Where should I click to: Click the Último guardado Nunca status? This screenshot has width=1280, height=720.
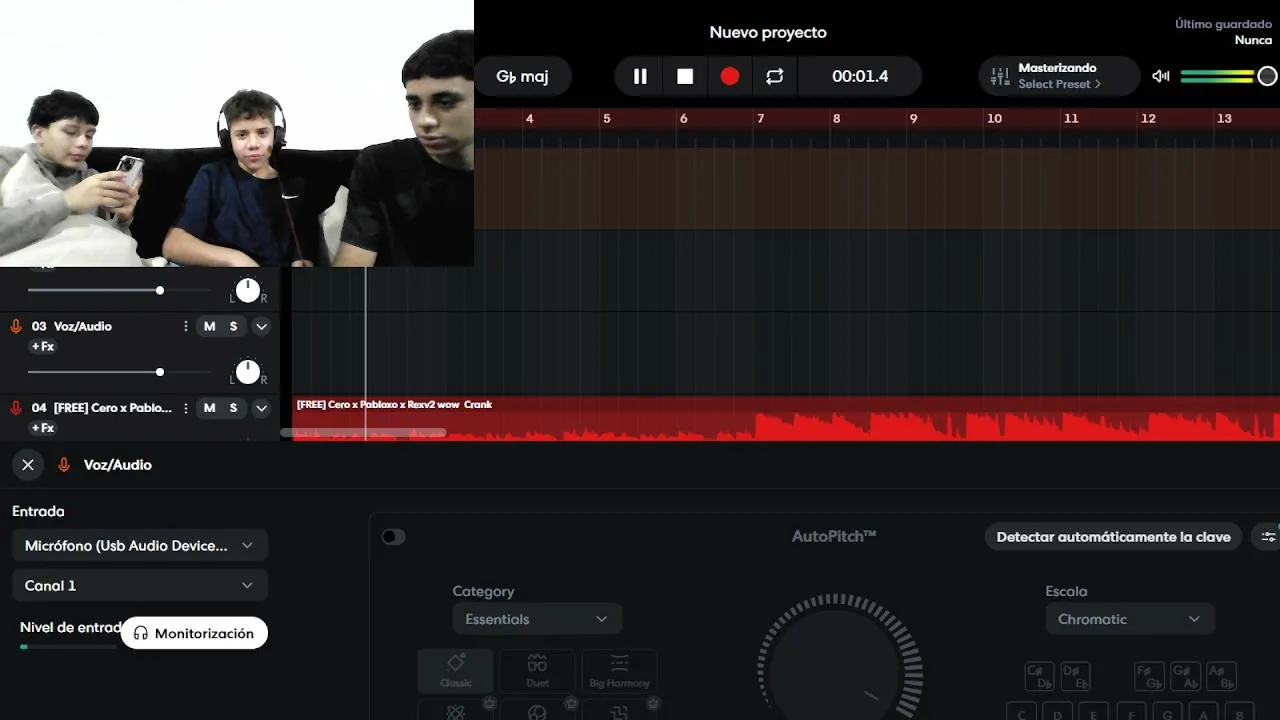[1223, 32]
